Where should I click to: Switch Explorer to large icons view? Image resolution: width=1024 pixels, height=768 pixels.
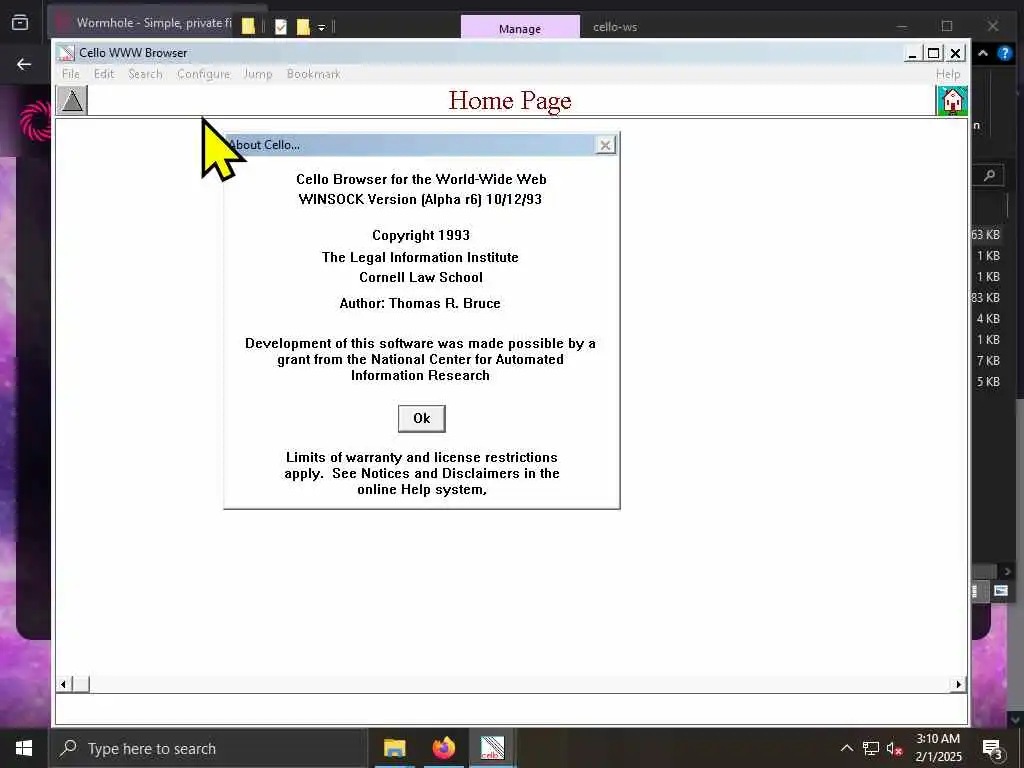(1000, 591)
